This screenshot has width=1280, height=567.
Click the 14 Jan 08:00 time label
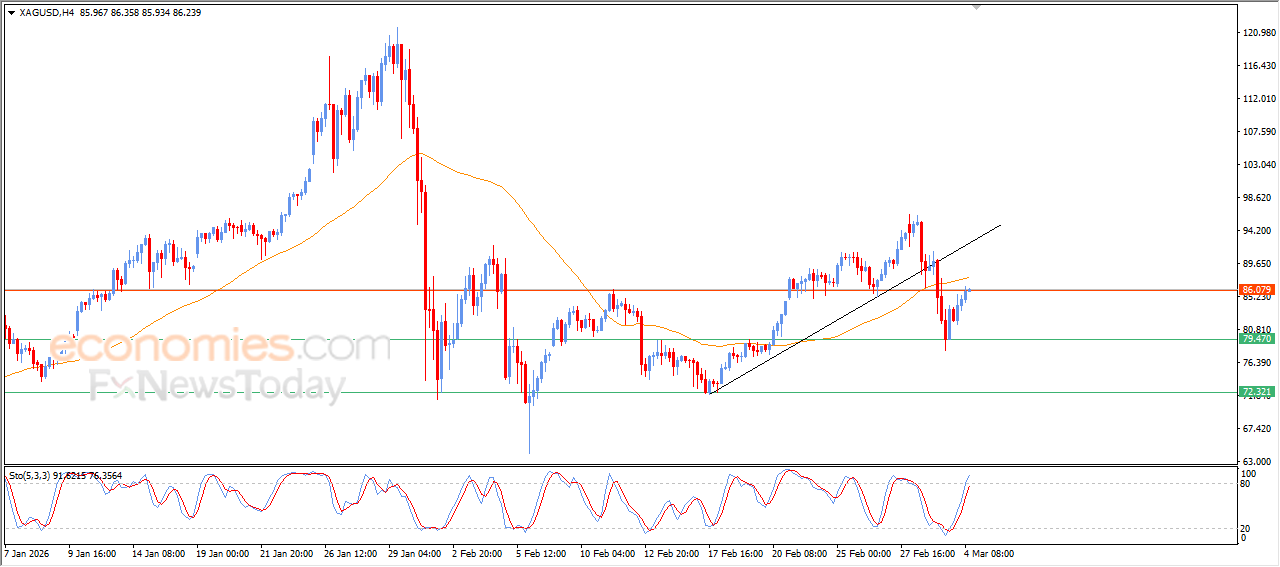click(x=157, y=553)
